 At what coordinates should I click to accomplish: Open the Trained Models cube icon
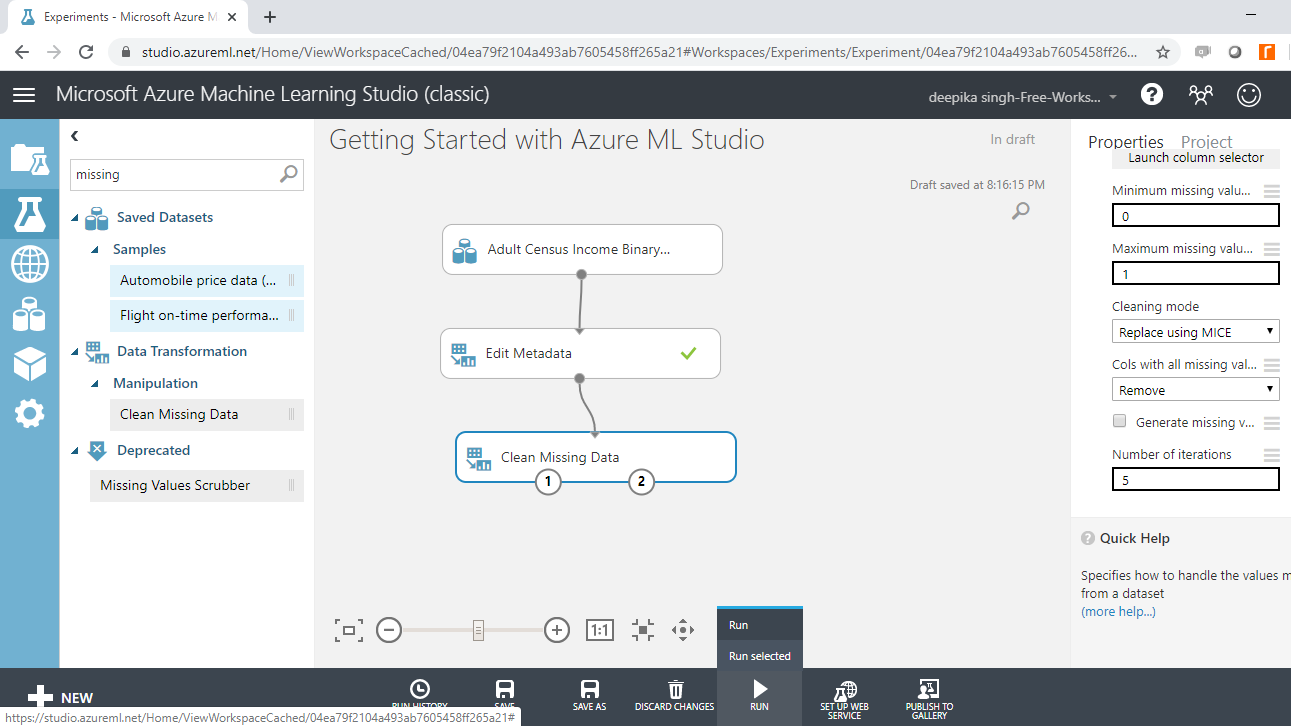tap(29, 364)
